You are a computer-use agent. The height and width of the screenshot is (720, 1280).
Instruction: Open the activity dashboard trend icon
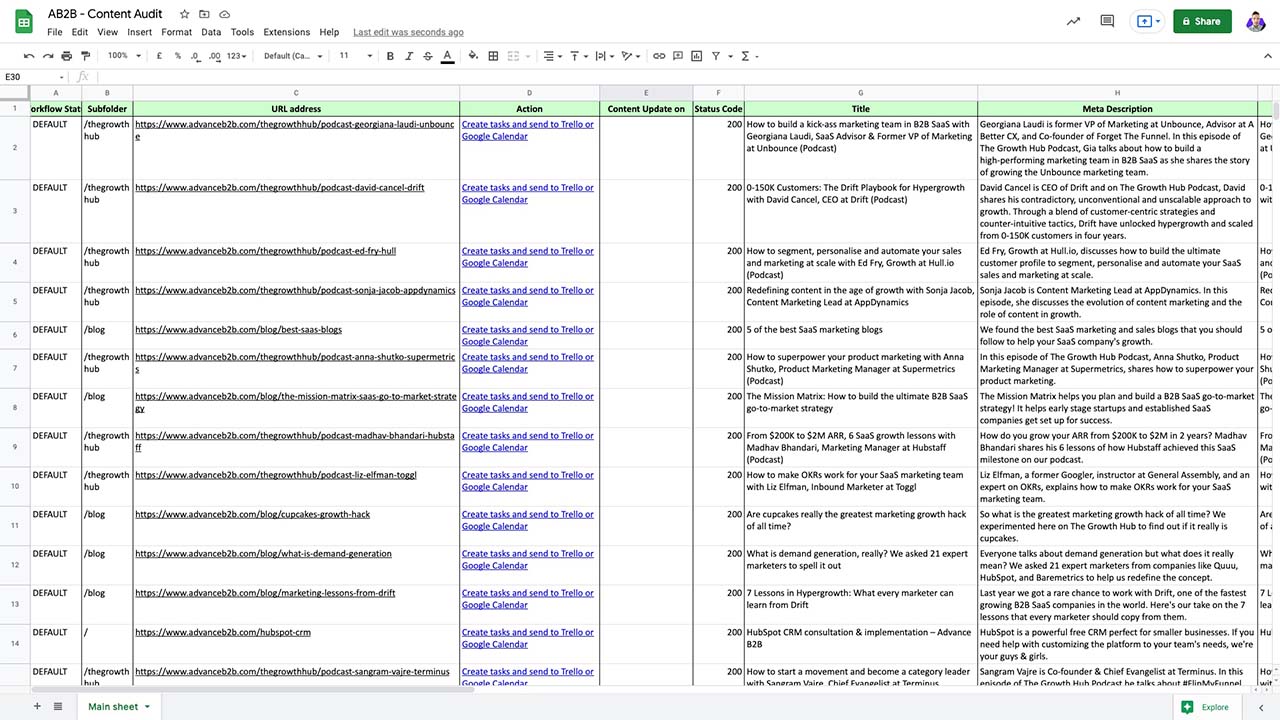tap(1073, 21)
